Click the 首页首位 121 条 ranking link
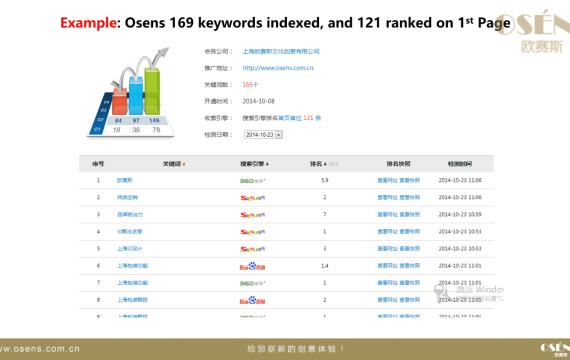Viewport: 570px width, 360px height. click(300, 118)
